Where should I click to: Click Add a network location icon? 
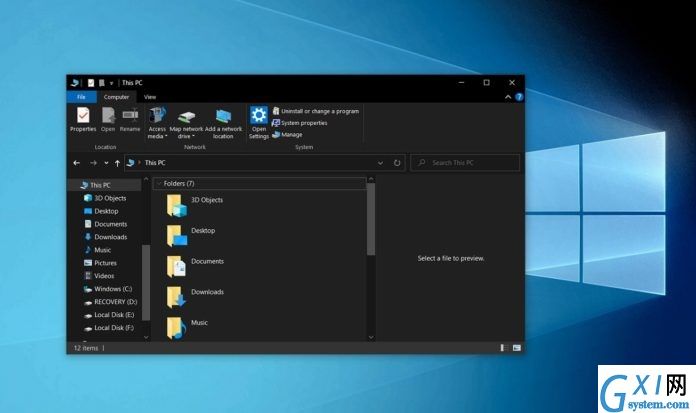223,116
